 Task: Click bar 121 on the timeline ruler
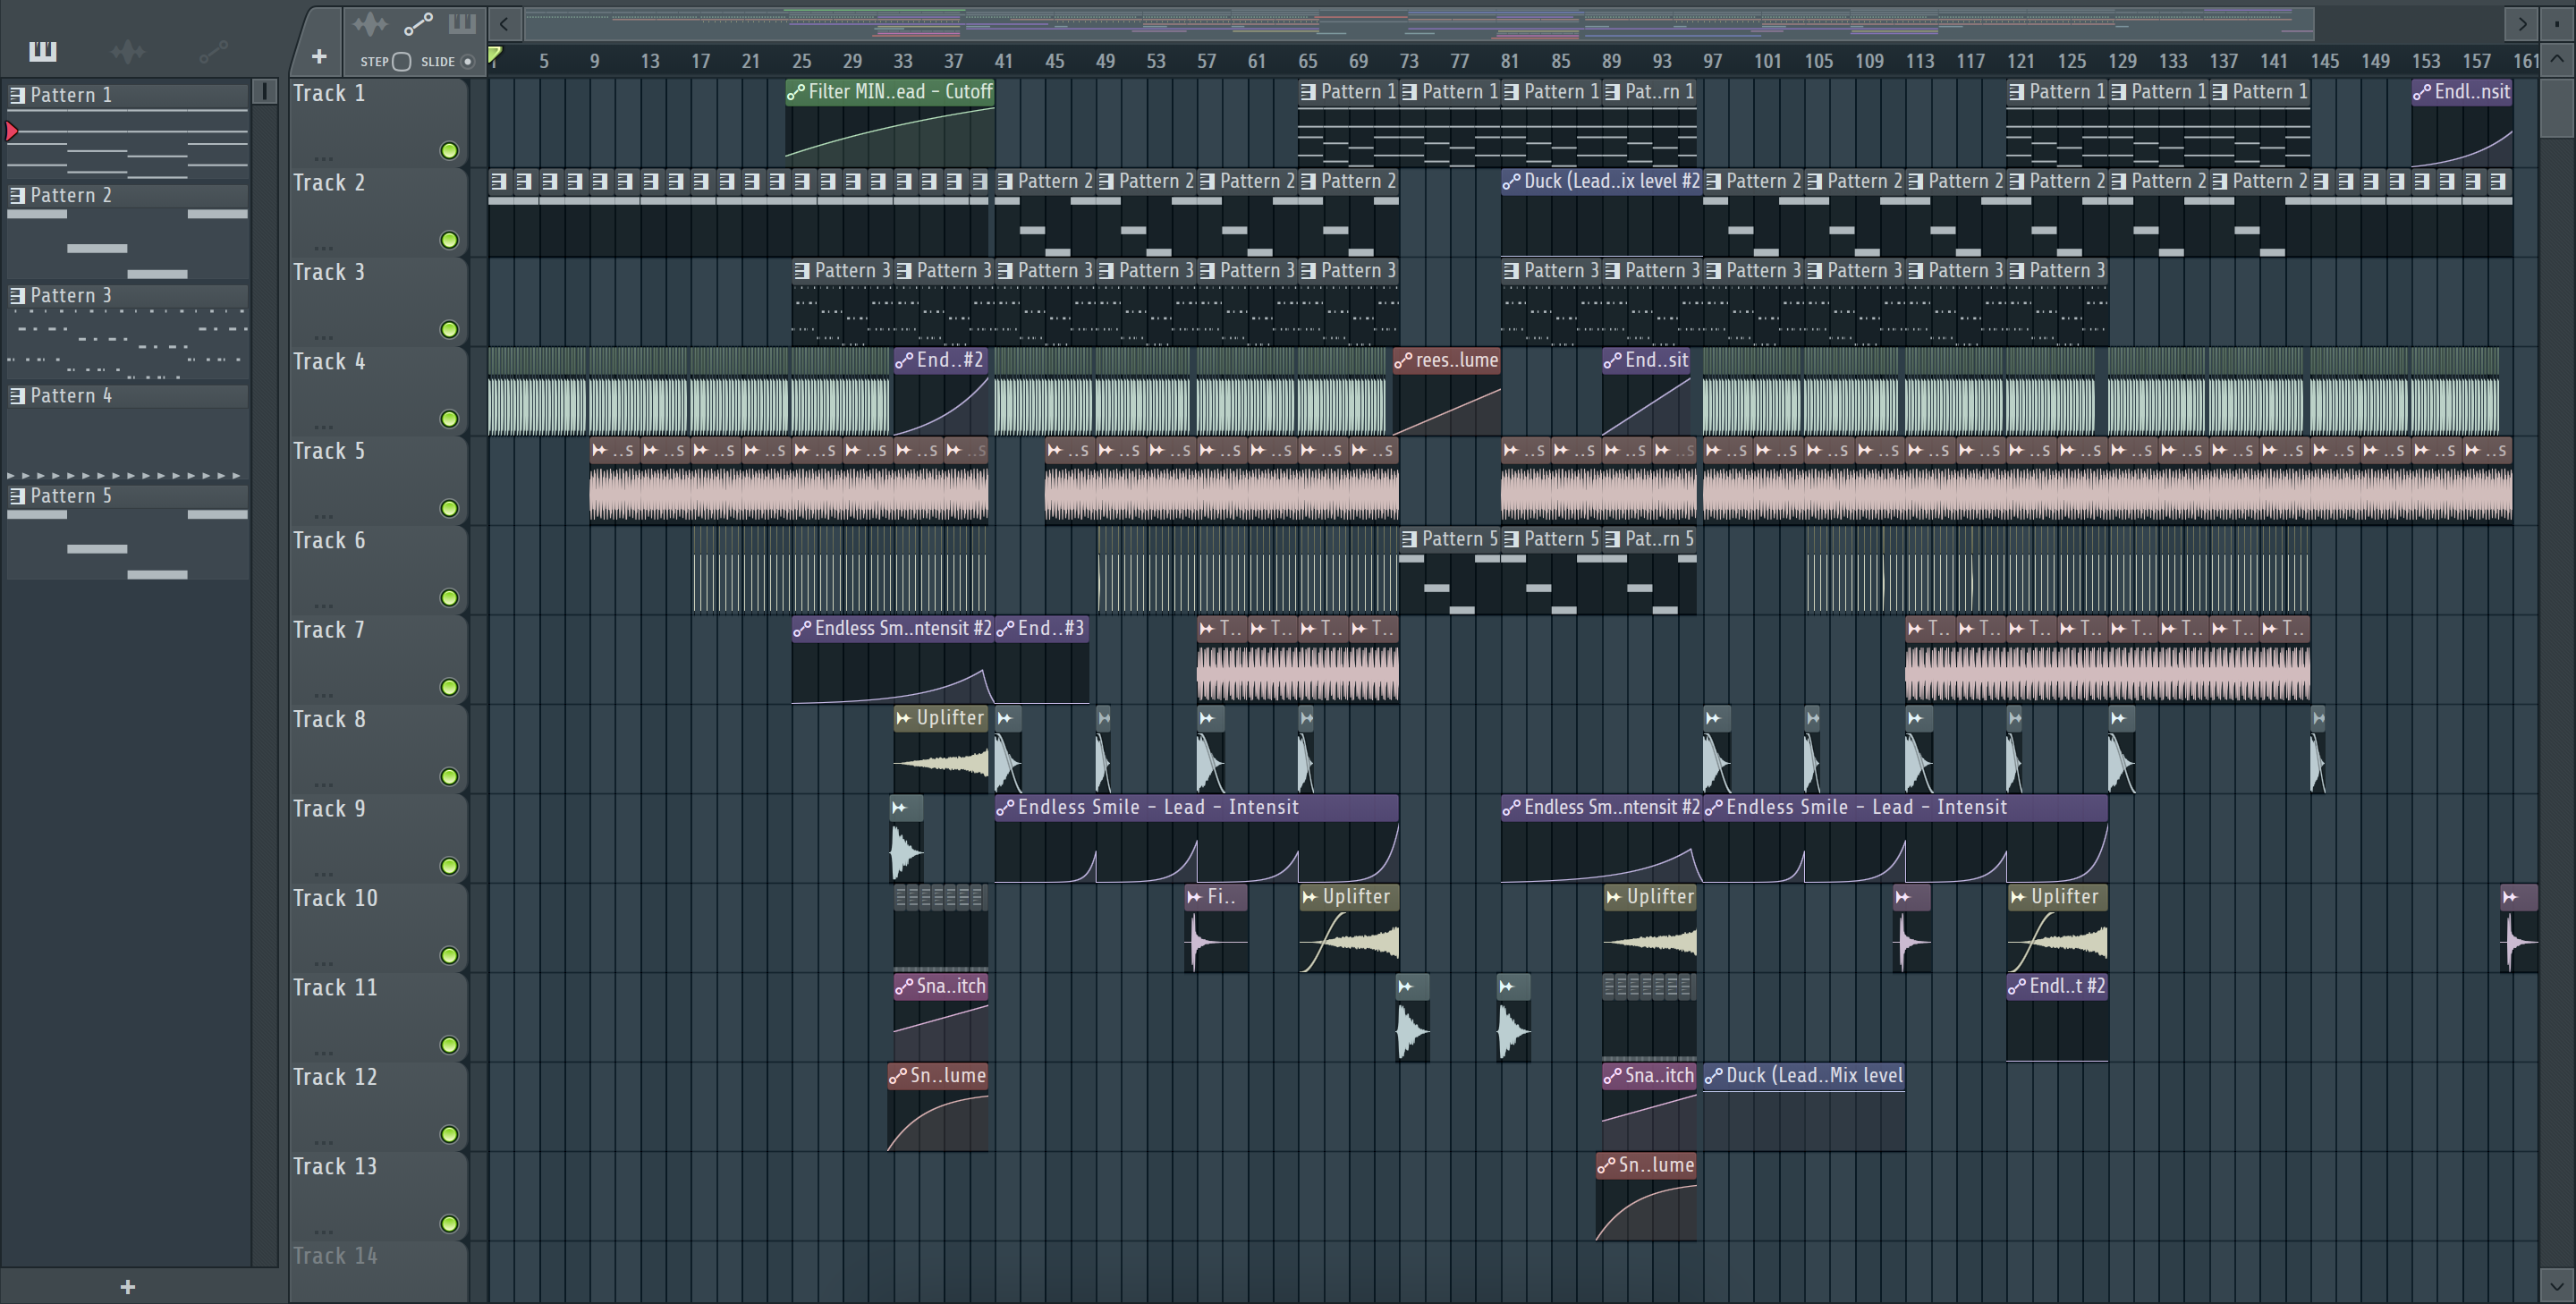pos(2021,61)
